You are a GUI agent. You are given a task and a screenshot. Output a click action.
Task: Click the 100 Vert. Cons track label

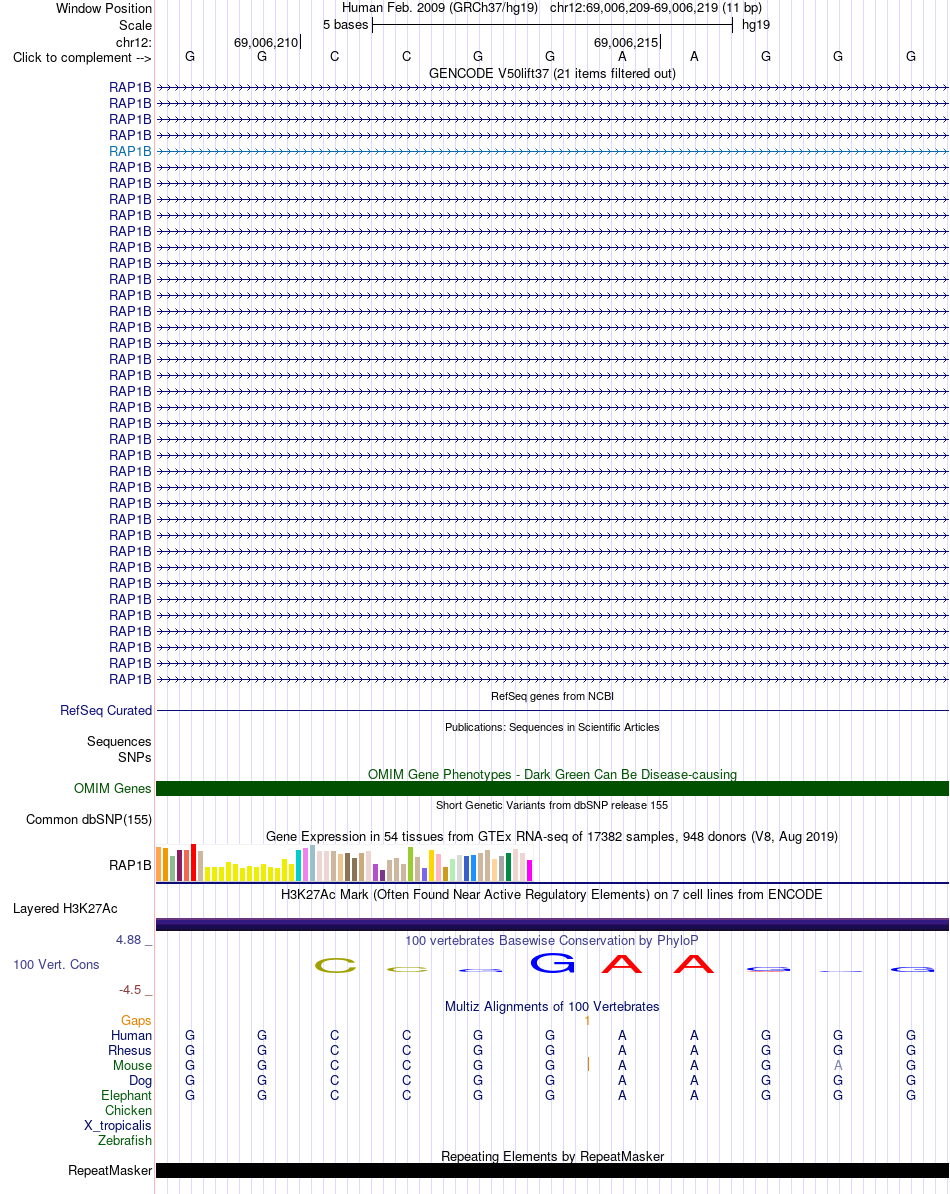(x=56, y=965)
